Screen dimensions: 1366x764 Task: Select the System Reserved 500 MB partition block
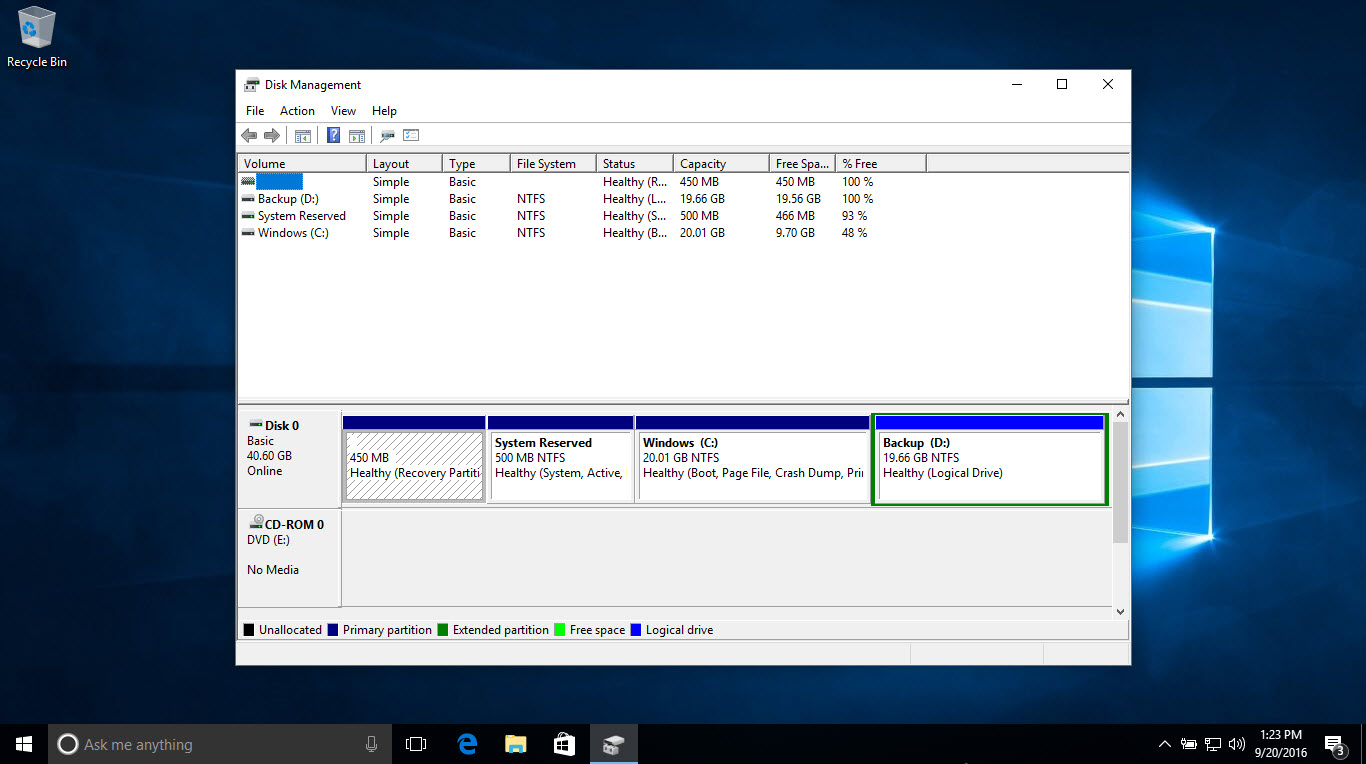coord(561,459)
